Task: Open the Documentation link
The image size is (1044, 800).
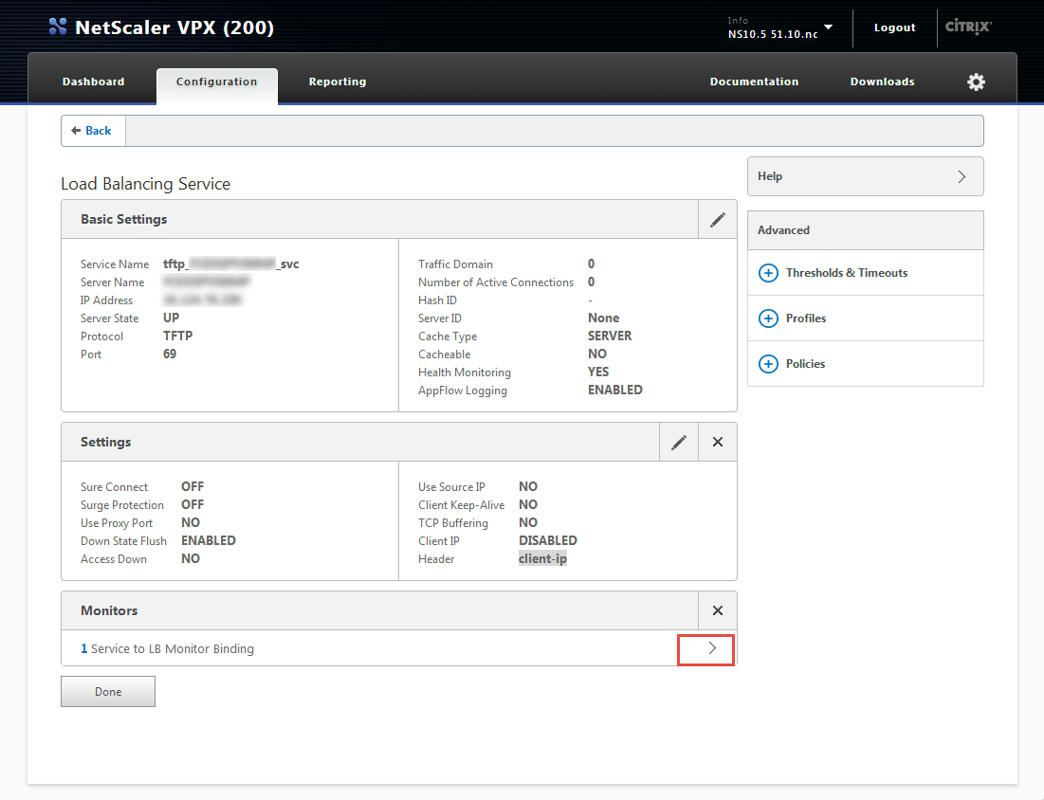Action: click(754, 82)
